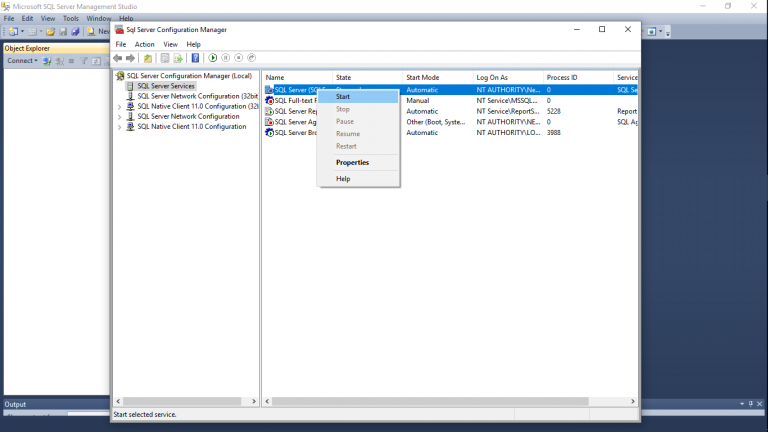Choose Properties from the context menu
768x432 pixels.
click(352, 162)
